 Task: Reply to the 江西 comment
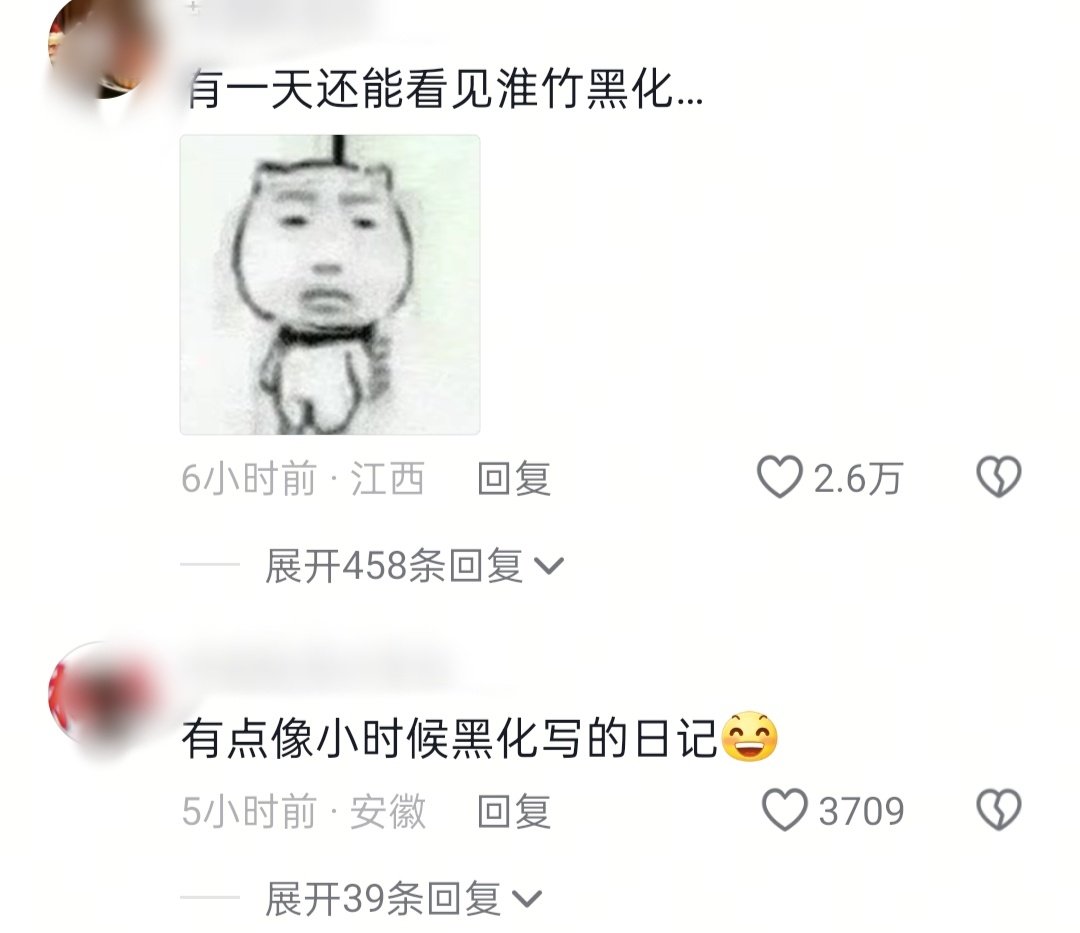[x=514, y=479]
